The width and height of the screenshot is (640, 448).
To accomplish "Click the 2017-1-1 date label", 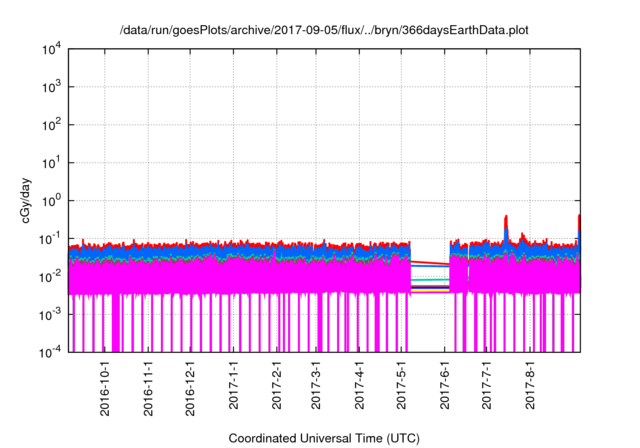I will 233,384.
